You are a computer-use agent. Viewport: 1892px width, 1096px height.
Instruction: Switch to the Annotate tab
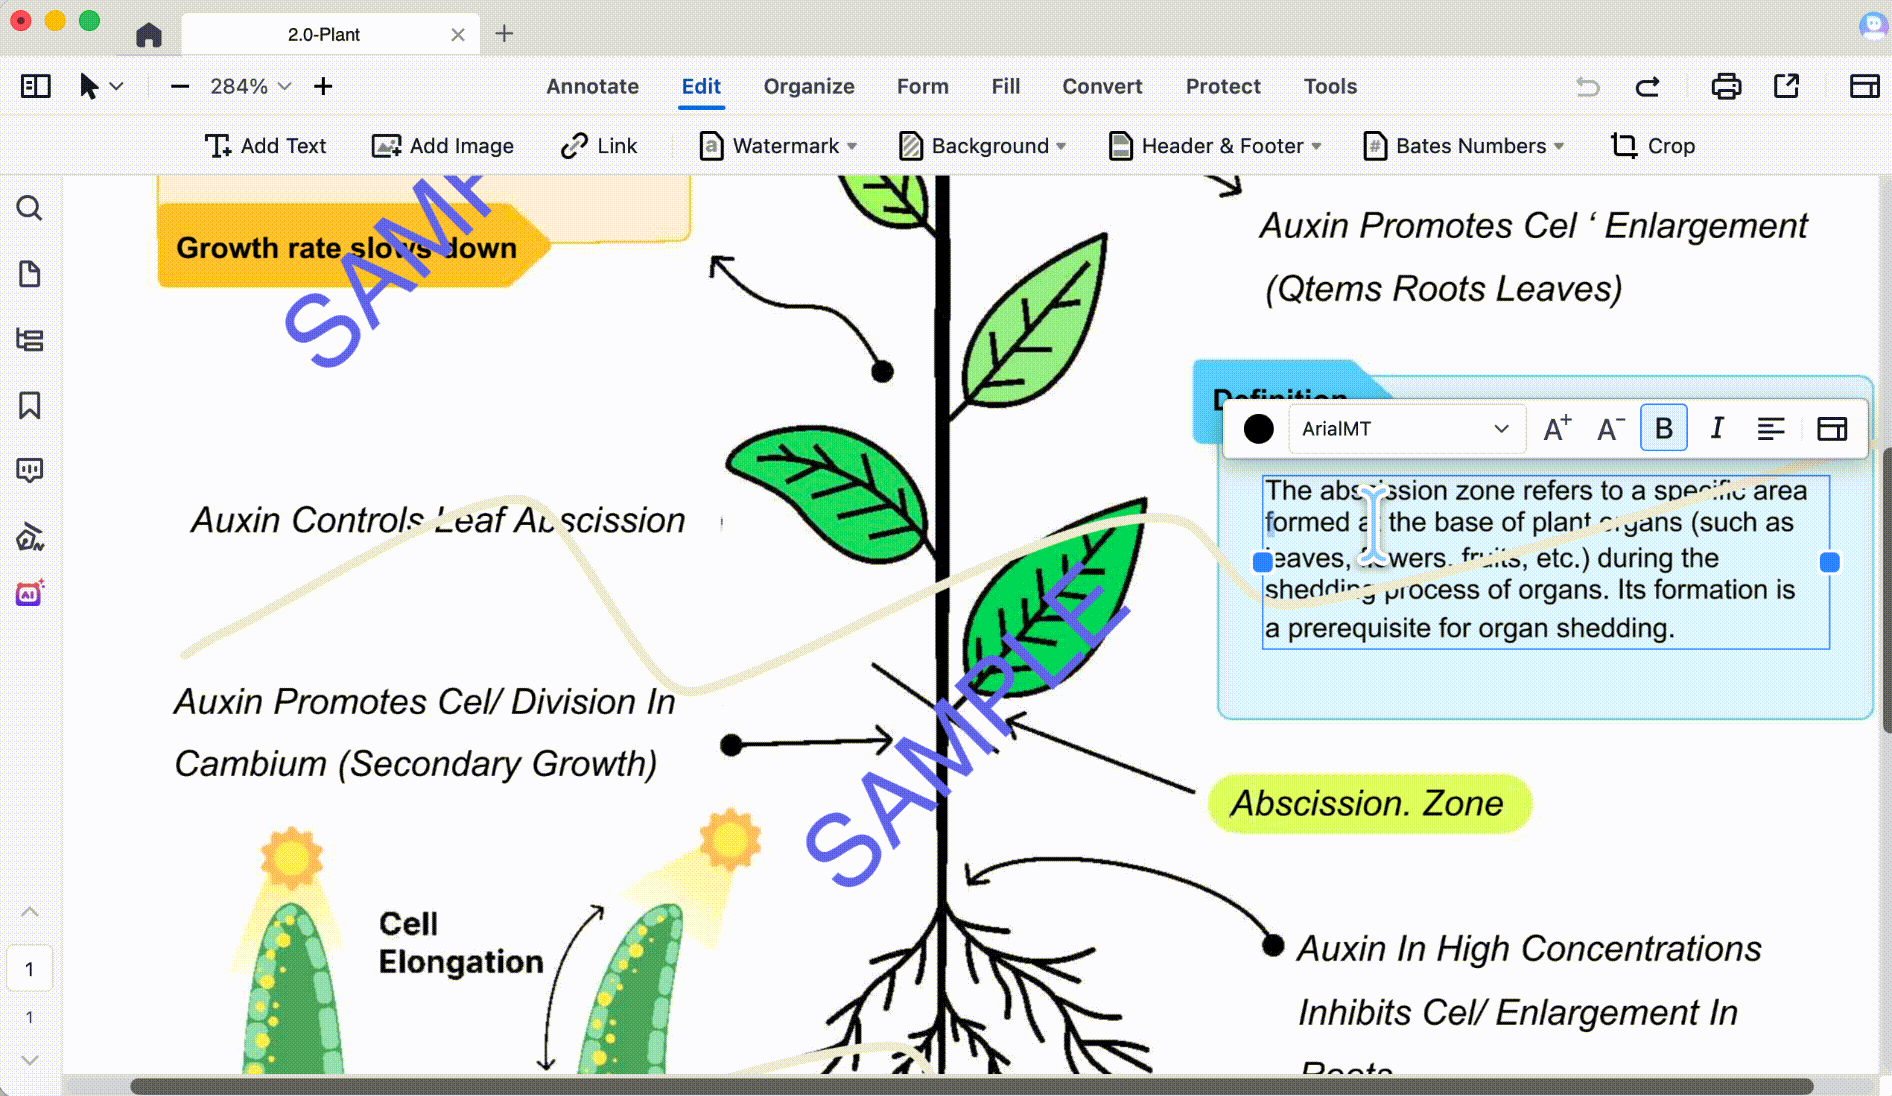(x=592, y=86)
